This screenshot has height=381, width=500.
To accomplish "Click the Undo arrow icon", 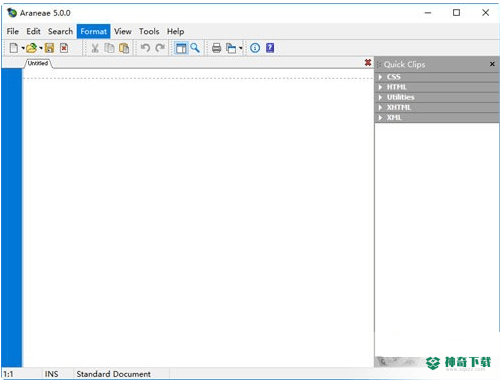I will click(145, 48).
